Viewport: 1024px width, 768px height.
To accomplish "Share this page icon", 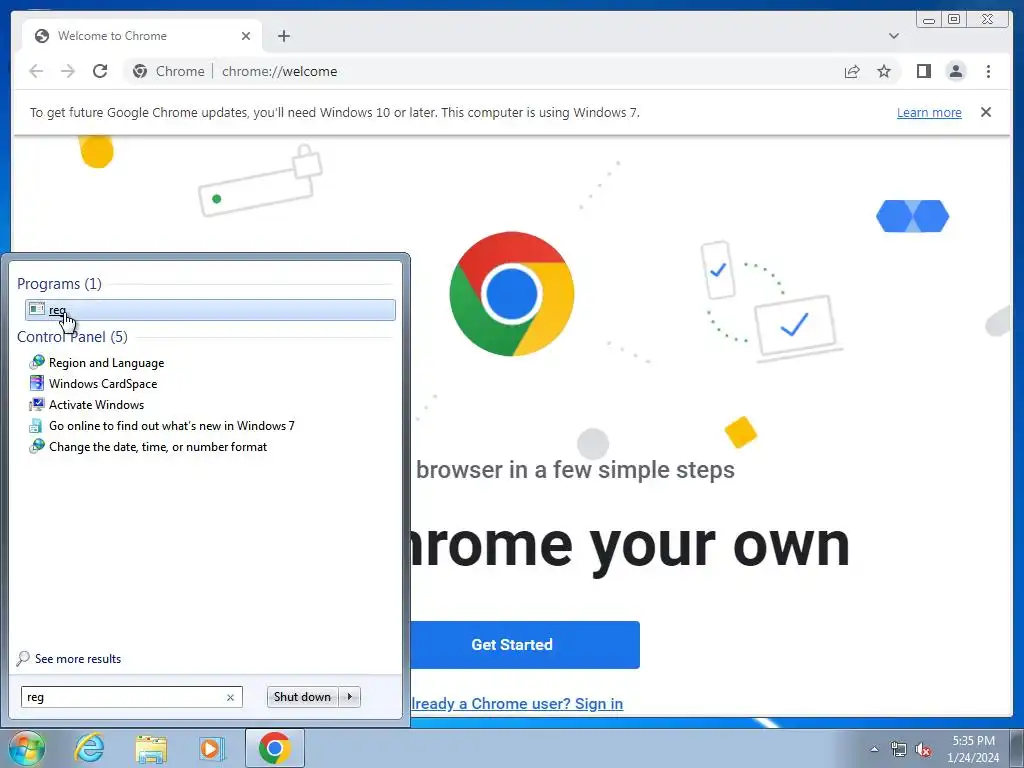I will tap(852, 72).
